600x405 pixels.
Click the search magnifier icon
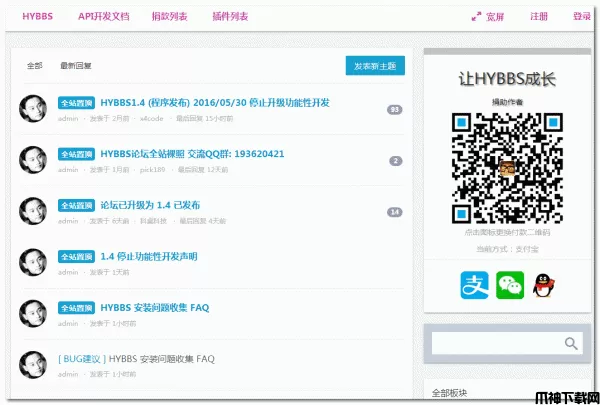[571, 343]
